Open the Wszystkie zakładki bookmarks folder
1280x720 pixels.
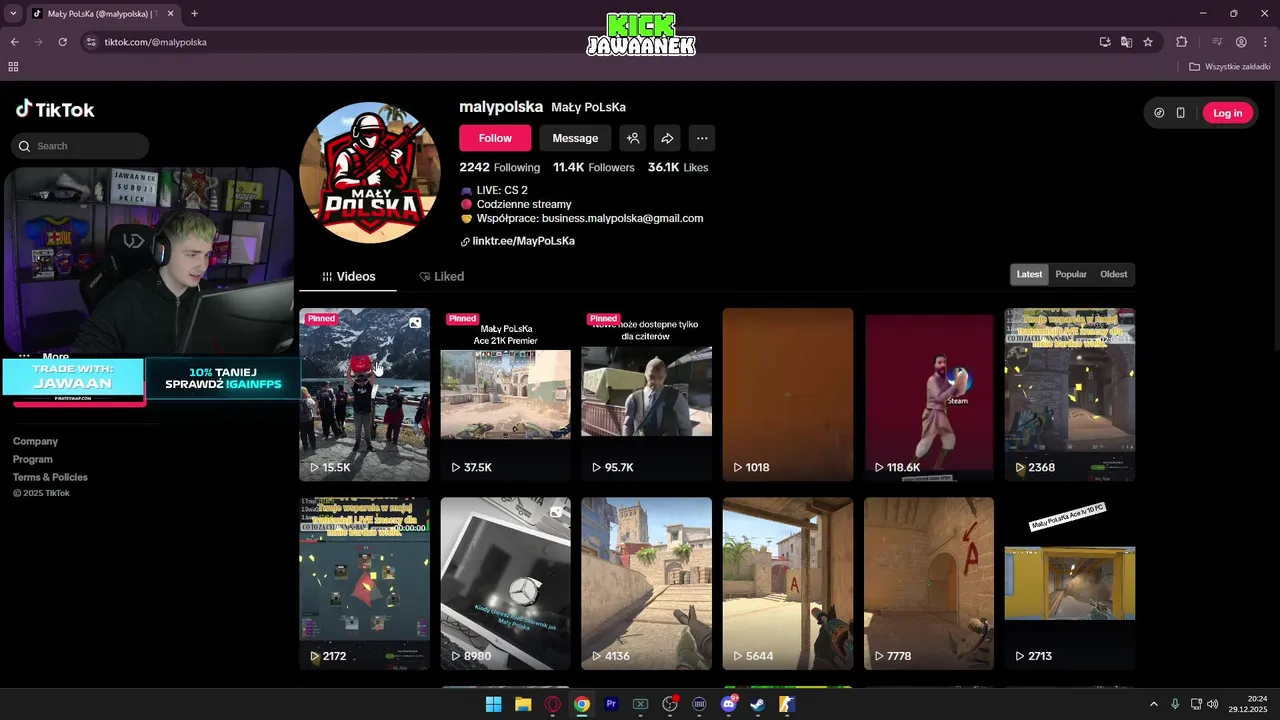coord(1229,67)
